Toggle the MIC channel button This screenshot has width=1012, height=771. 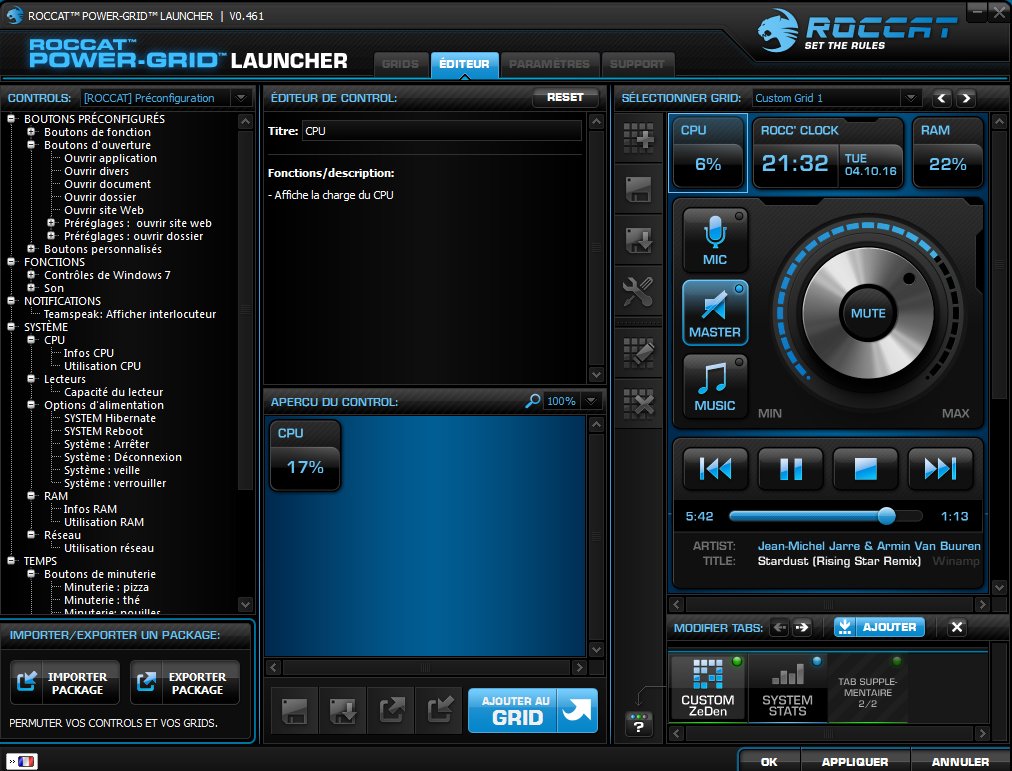715,241
